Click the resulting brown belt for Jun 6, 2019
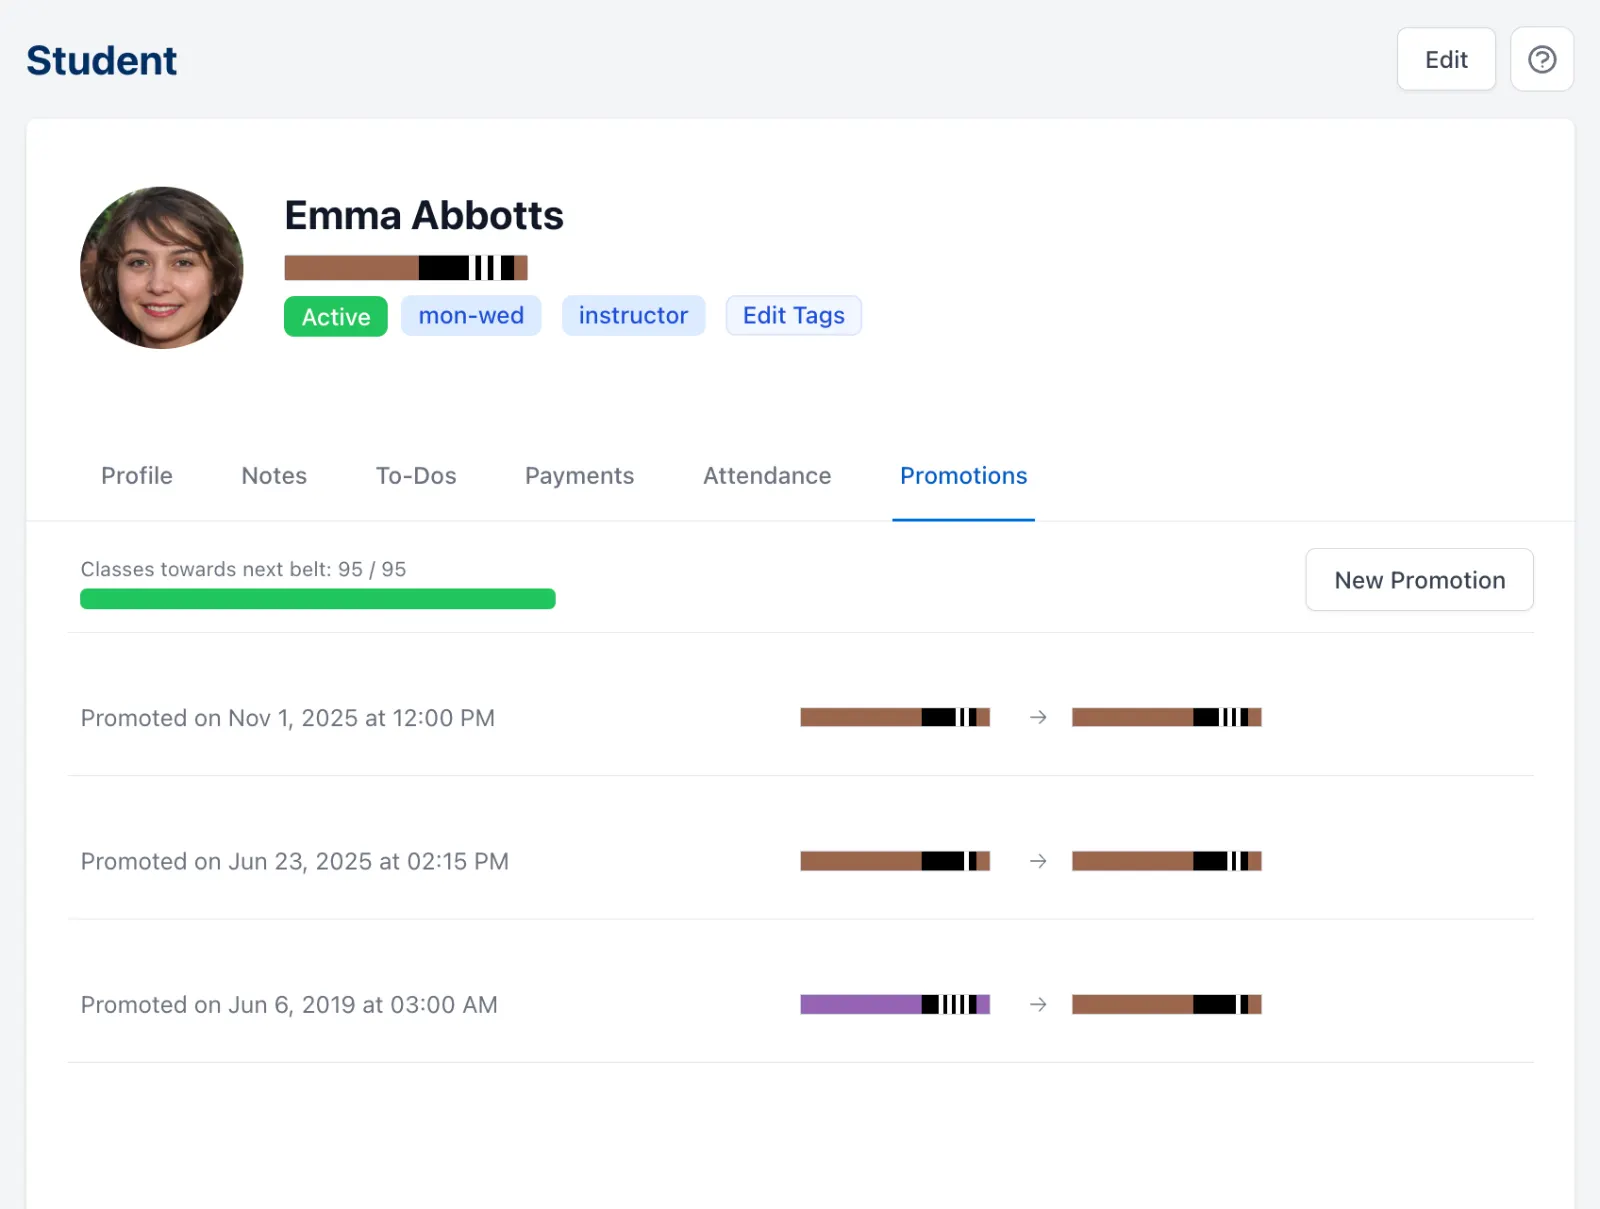The height and width of the screenshot is (1209, 1600). tap(1166, 1004)
